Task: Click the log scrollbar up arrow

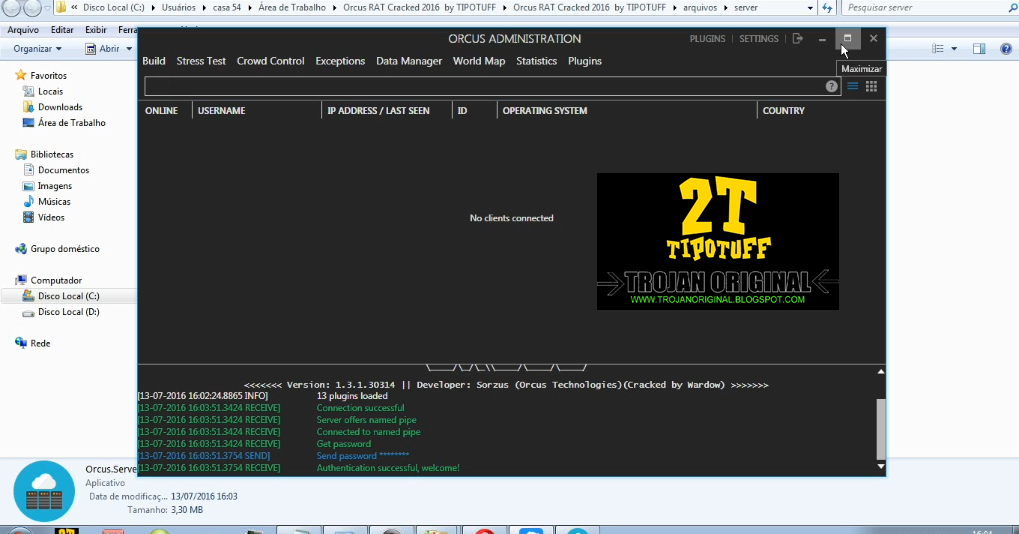Action: tap(881, 372)
